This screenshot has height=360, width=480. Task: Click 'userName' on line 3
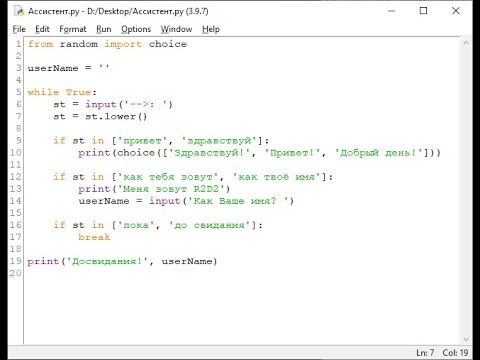[53, 68]
